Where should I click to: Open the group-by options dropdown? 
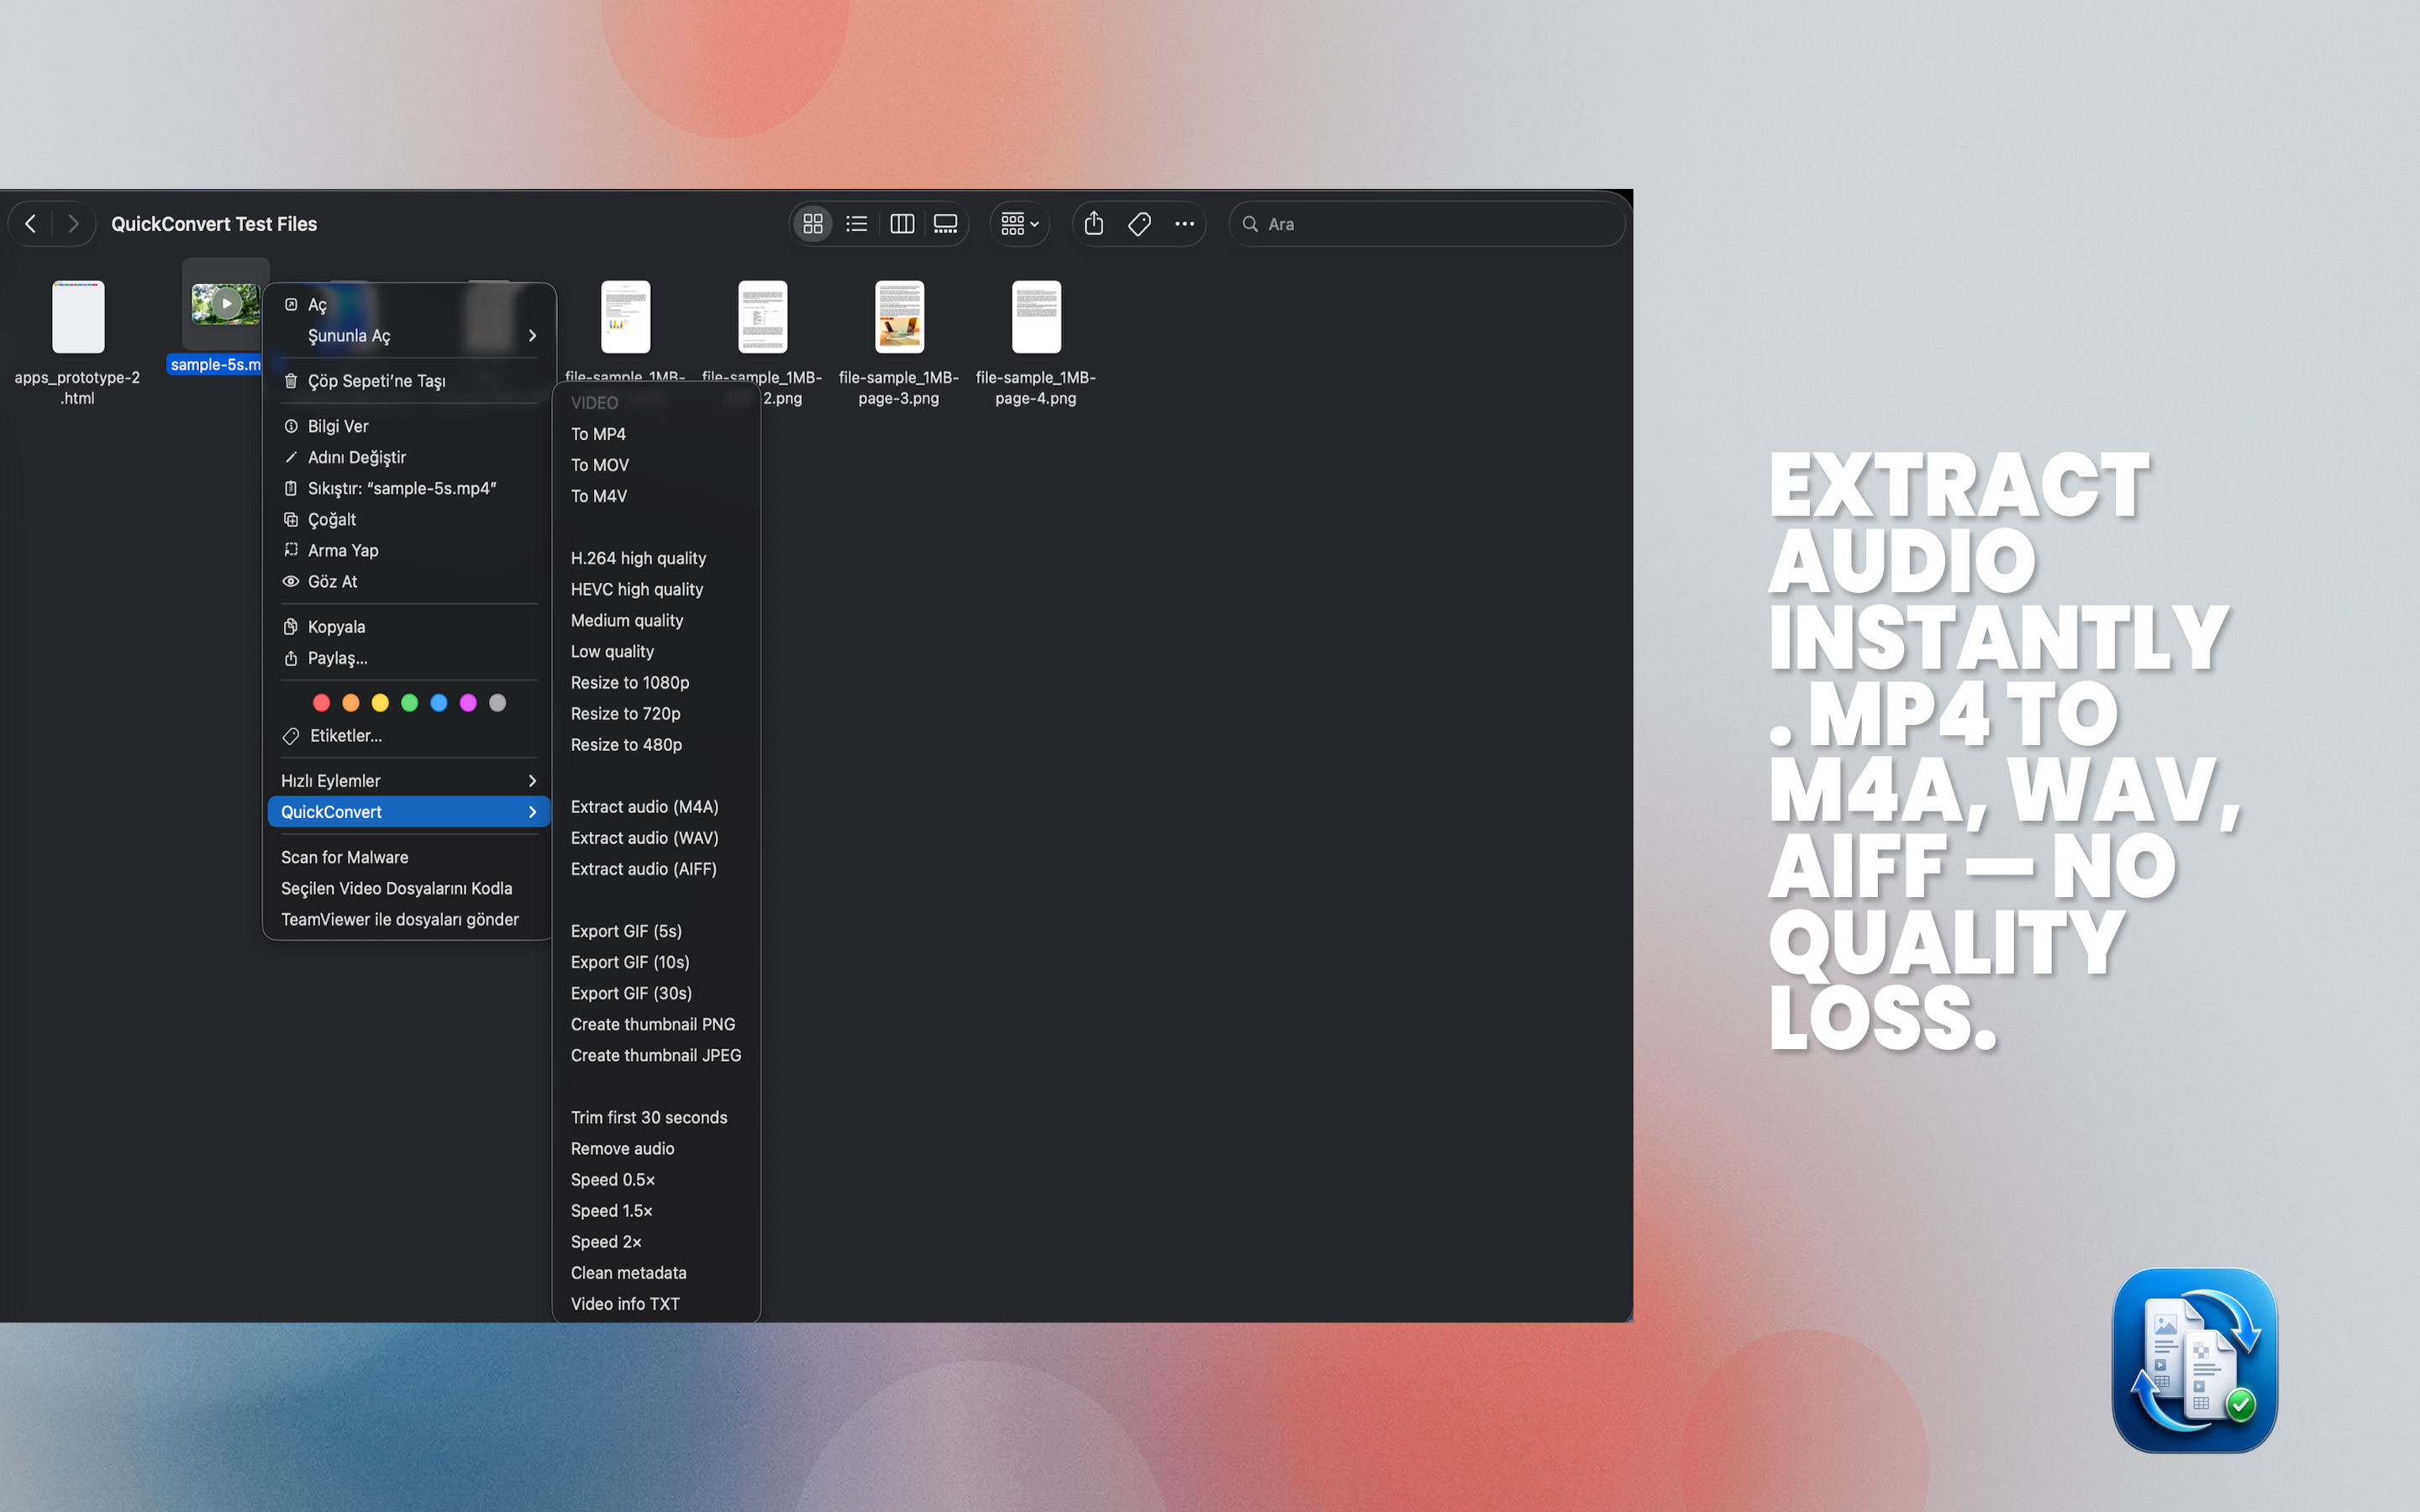click(1020, 224)
